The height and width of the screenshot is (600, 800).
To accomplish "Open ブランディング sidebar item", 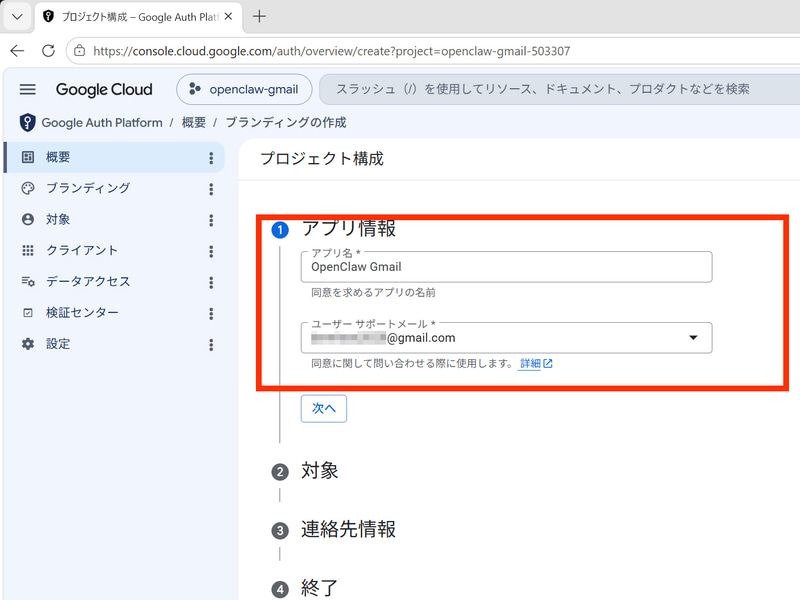I will click(x=114, y=188).
